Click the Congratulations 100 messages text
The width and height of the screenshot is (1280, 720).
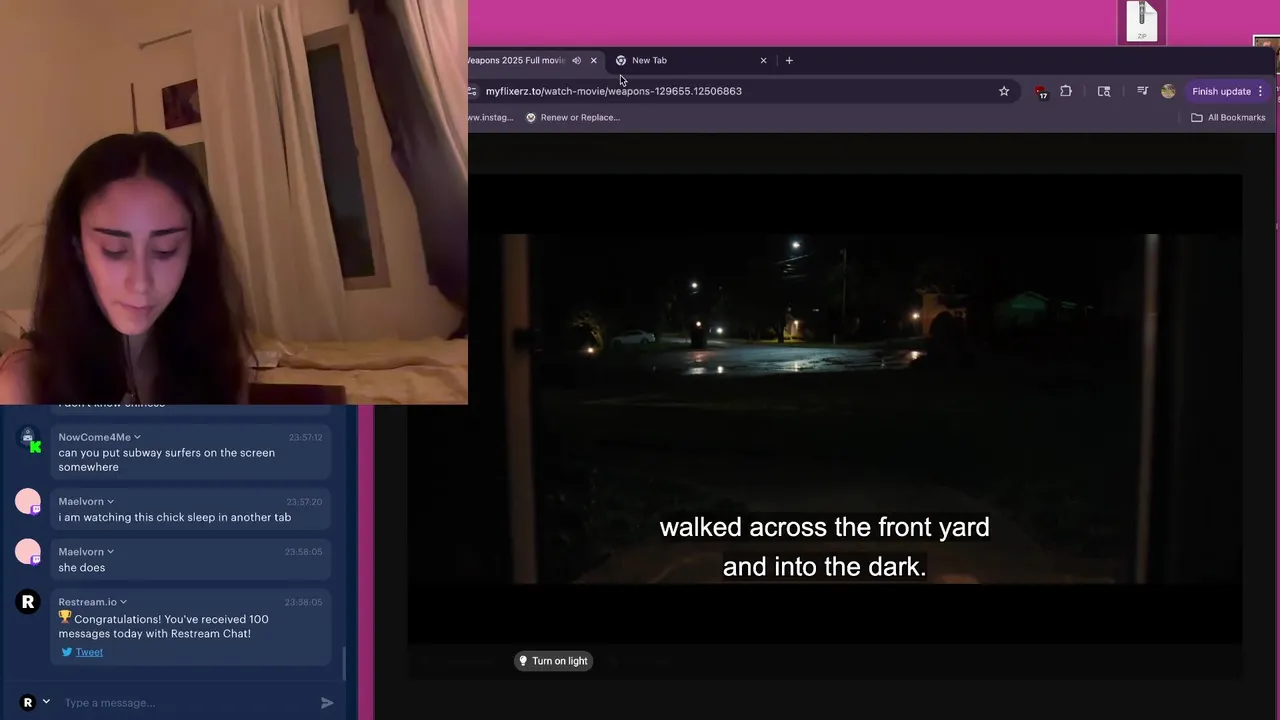(163, 626)
